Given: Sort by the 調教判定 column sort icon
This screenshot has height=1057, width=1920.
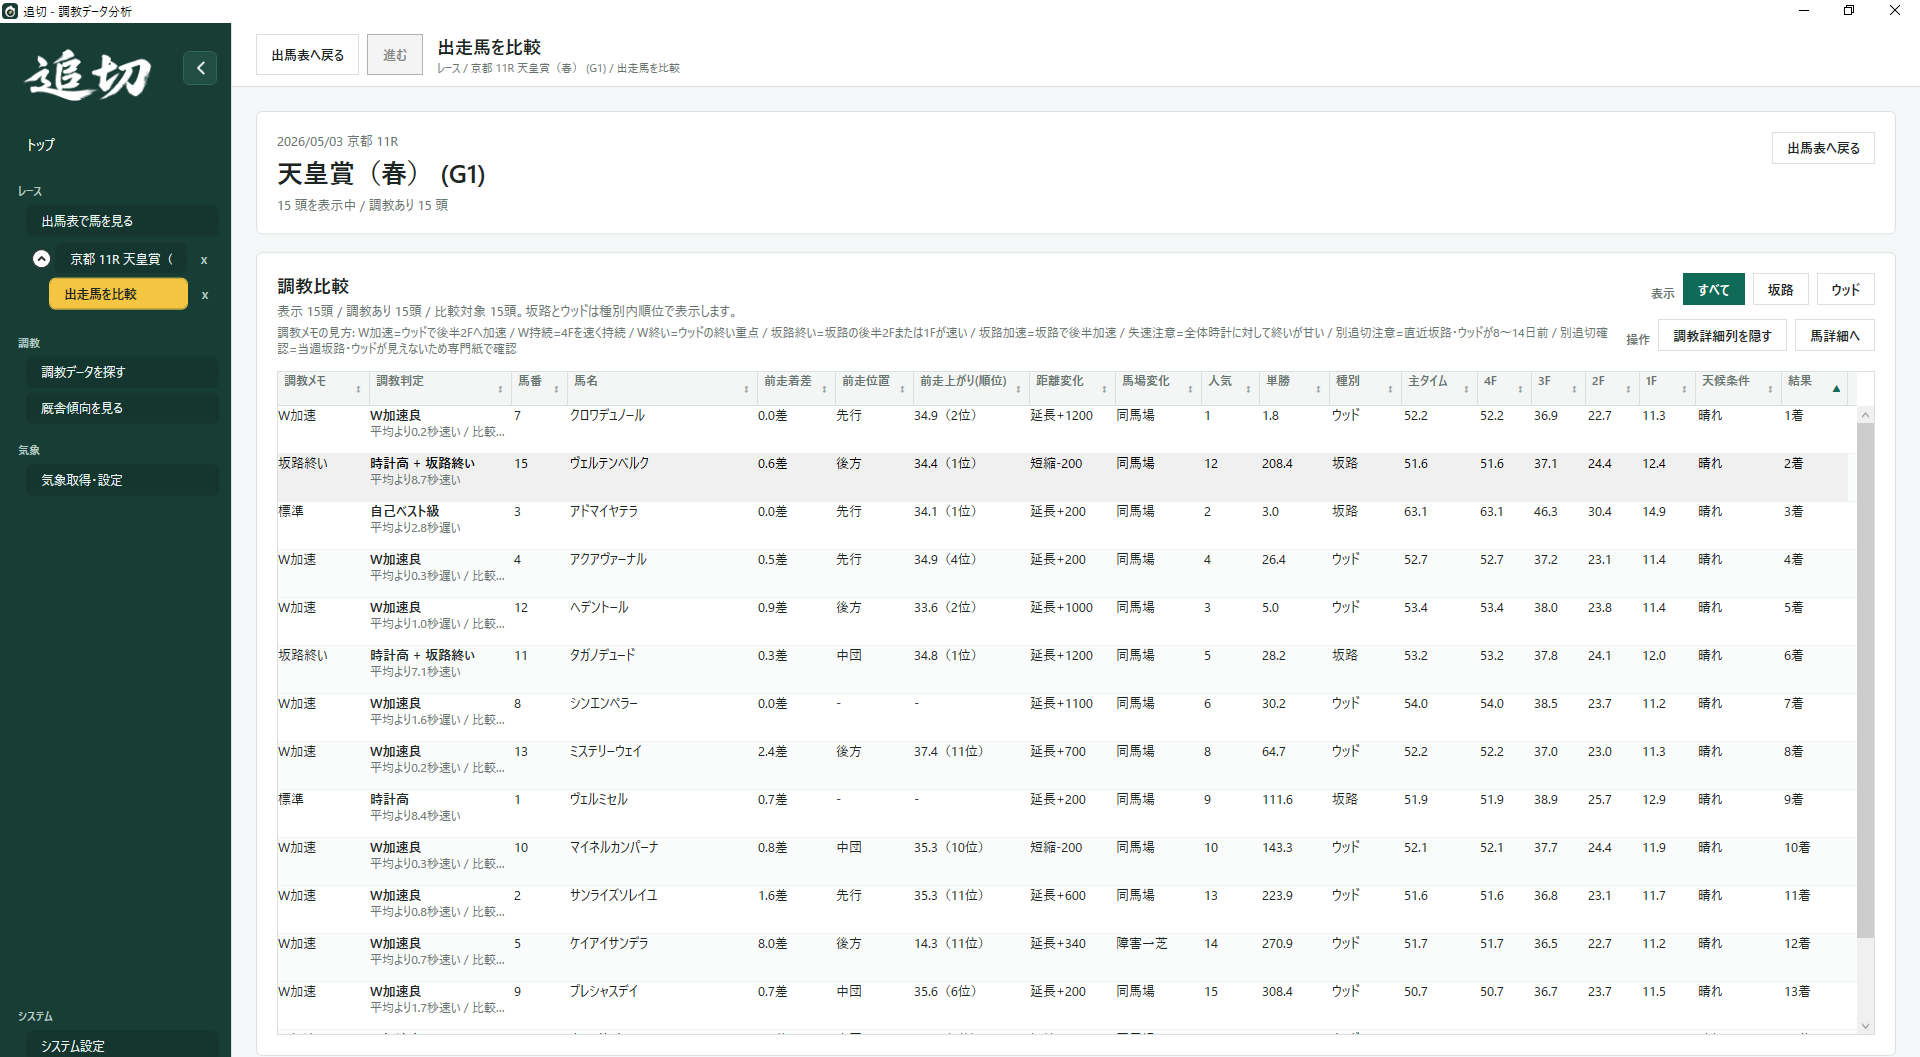Looking at the screenshot, I should click(x=500, y=389).
